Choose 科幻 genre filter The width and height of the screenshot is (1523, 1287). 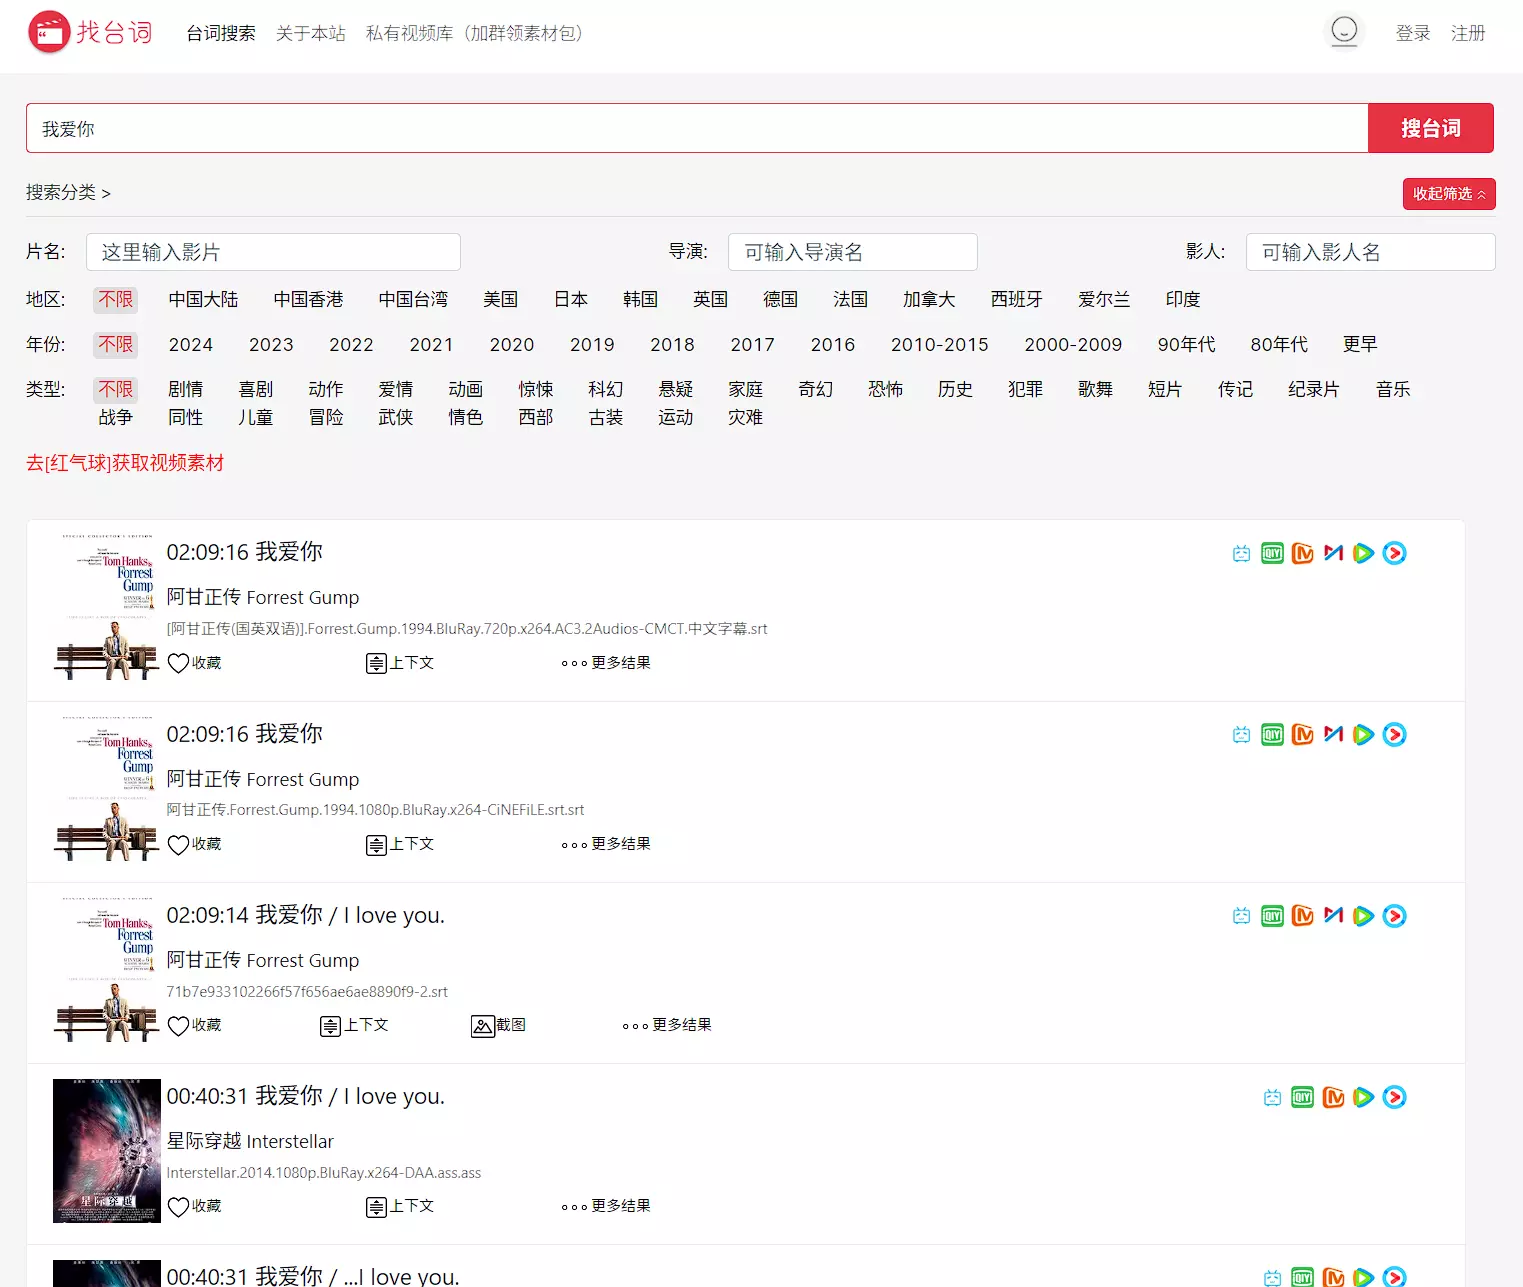click(x=605, y=390)
